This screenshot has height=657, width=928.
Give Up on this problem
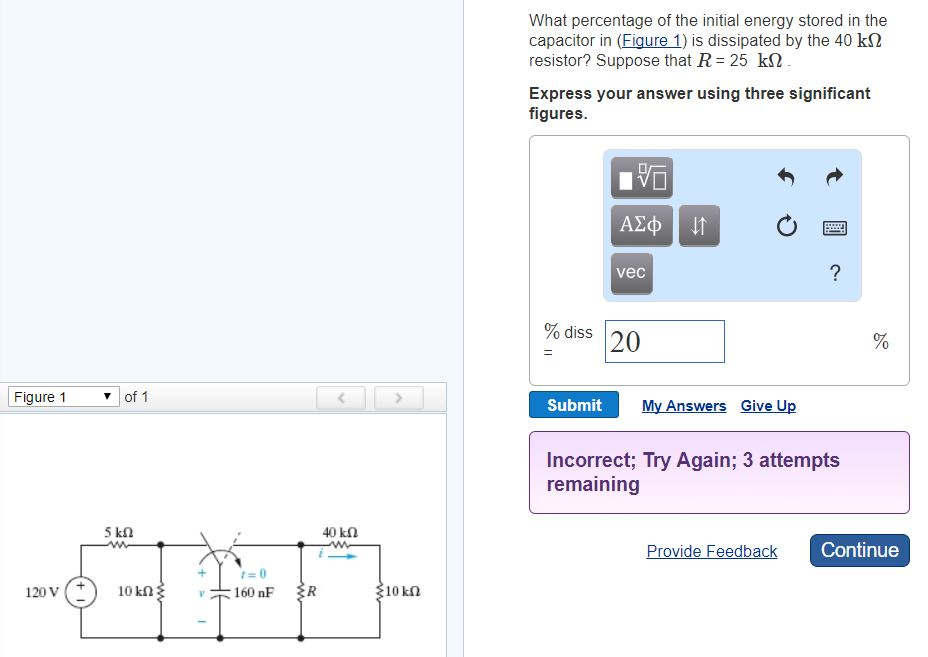[x=768, y=405]
